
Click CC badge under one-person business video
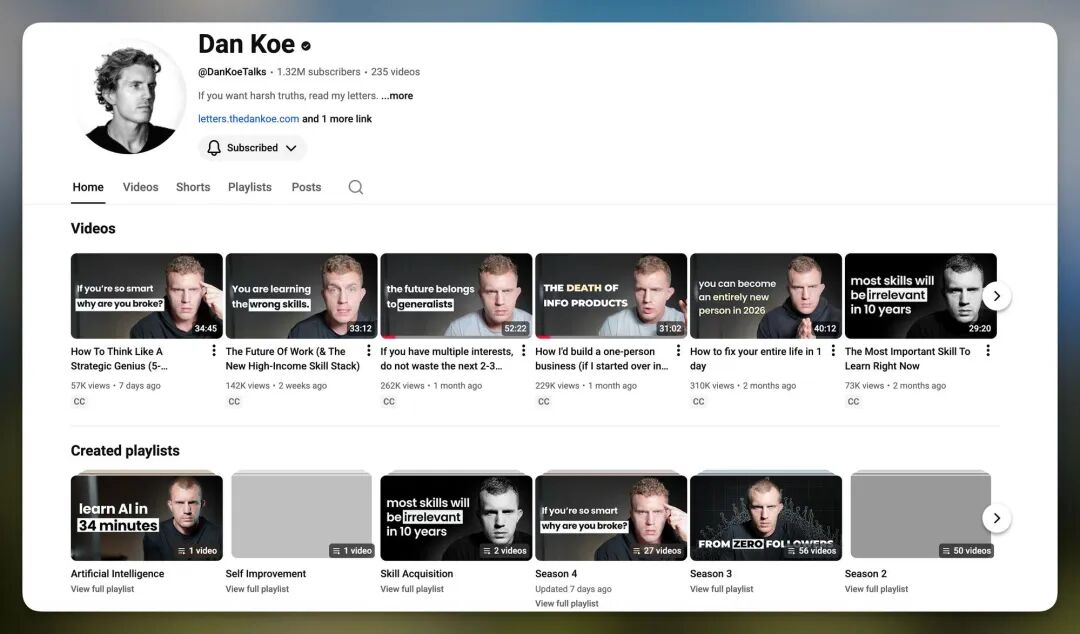tap(544, 402)
